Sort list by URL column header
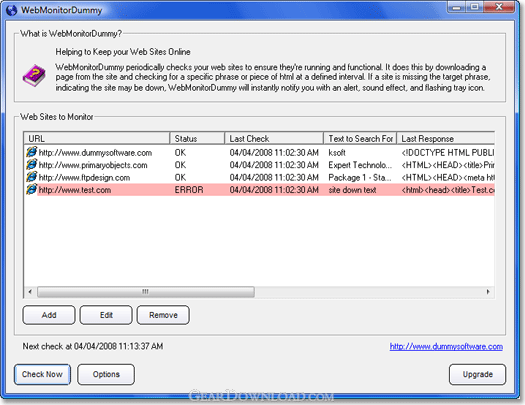Screen dimensions: 525x405 [x=97, y=139]
